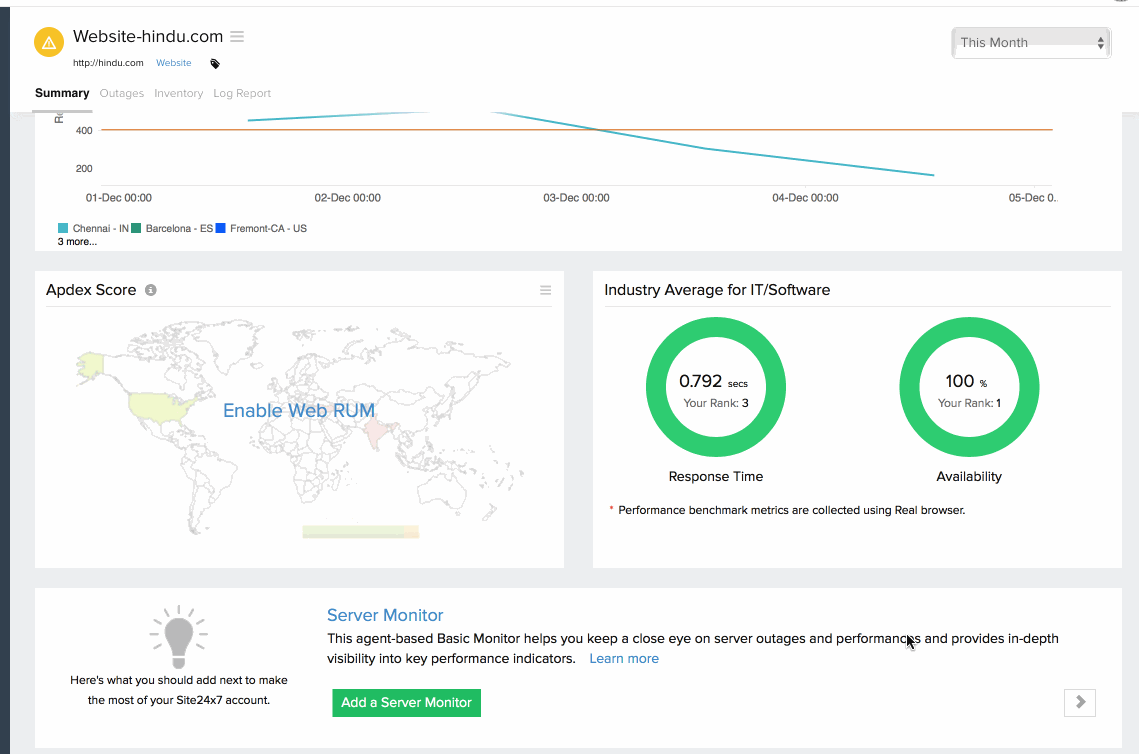This screenshot has width=1139, height=754.
Task: Click the yellow warning status icon
Action: click(48, 42)
